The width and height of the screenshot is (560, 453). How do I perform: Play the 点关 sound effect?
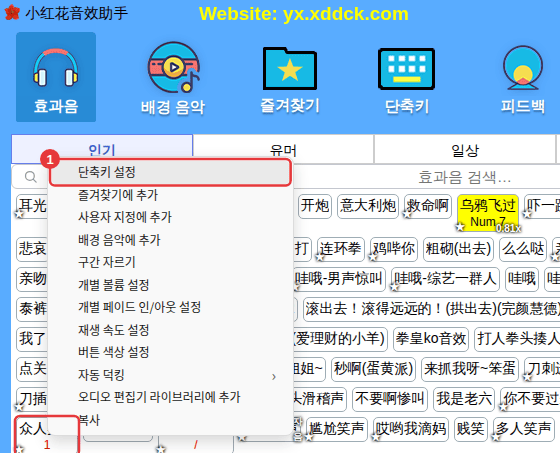tap(32, 369)
